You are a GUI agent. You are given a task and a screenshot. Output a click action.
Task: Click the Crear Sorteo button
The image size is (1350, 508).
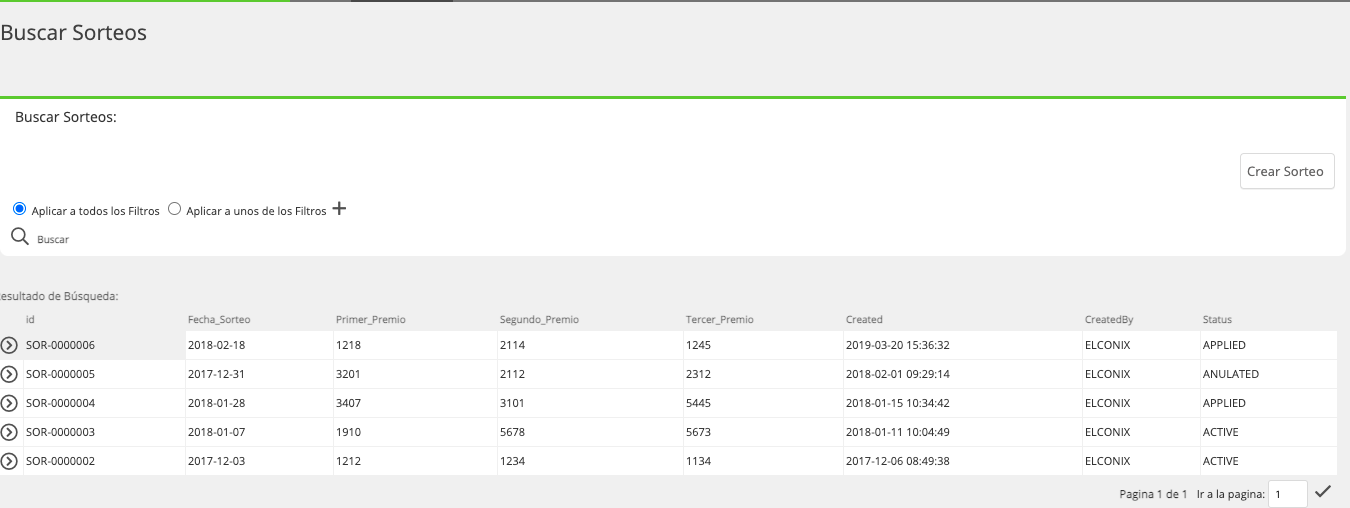[x=1287, y=171]
